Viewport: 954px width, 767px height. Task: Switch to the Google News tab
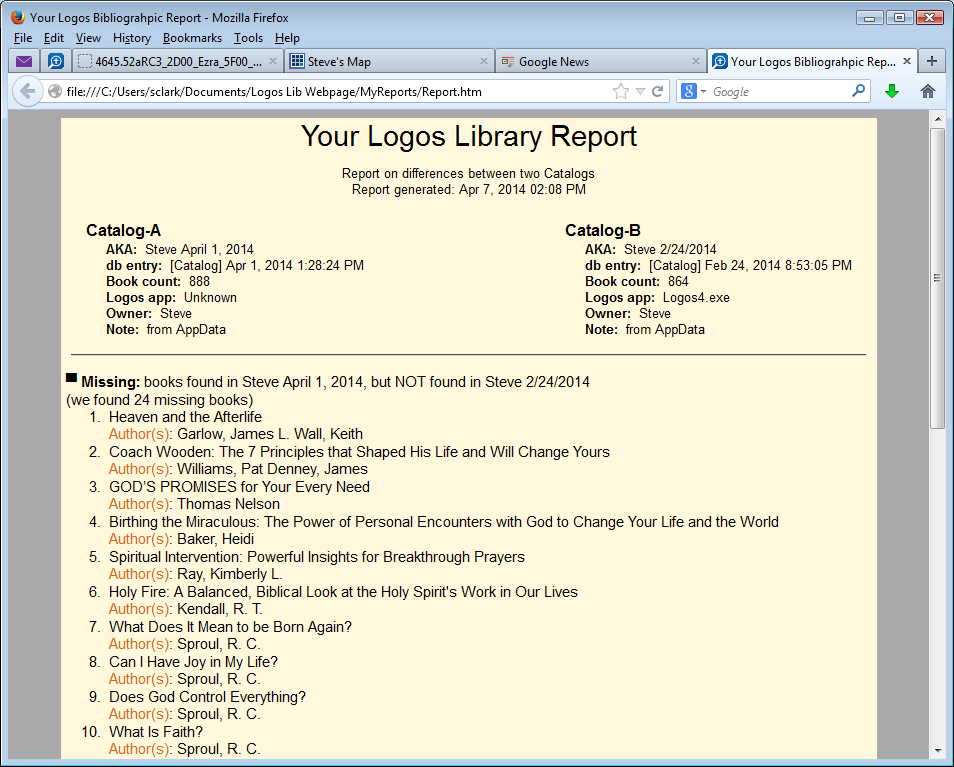(601, 61)
